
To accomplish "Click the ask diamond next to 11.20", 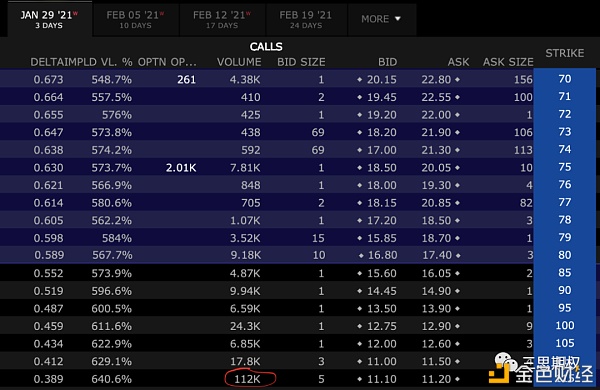I will (457, 379).
